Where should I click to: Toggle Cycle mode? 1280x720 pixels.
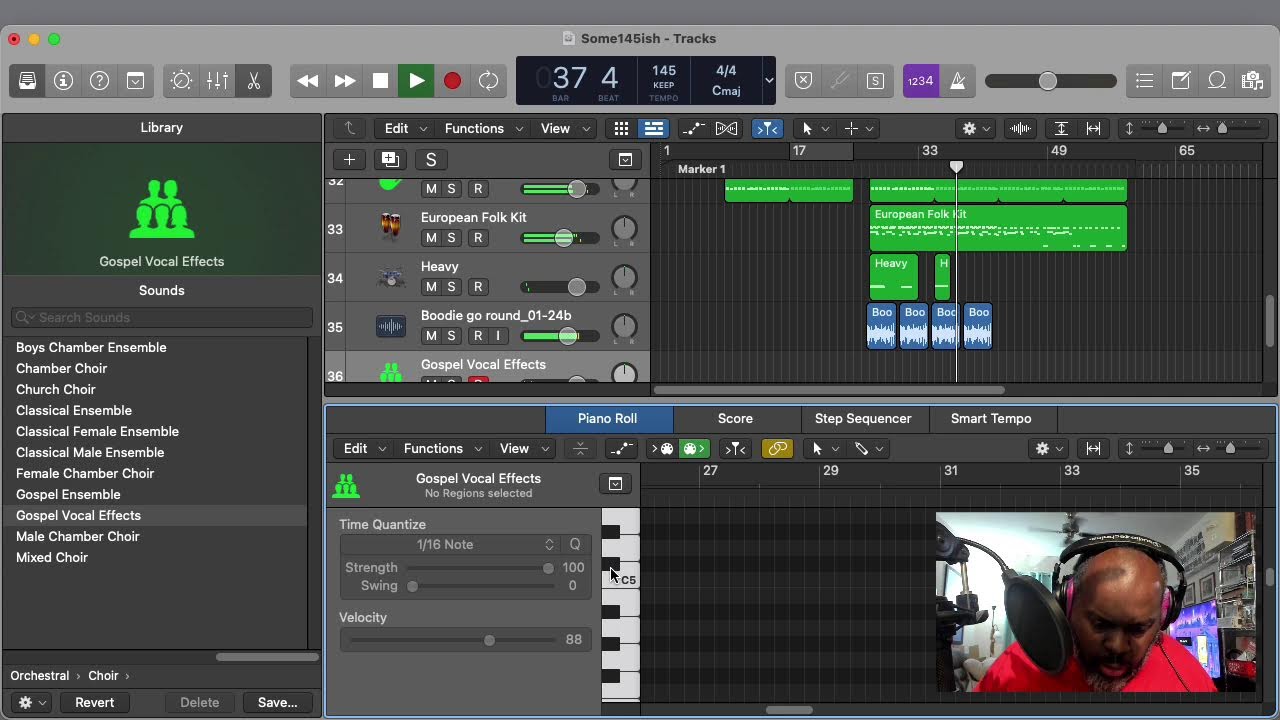[488, 81]
